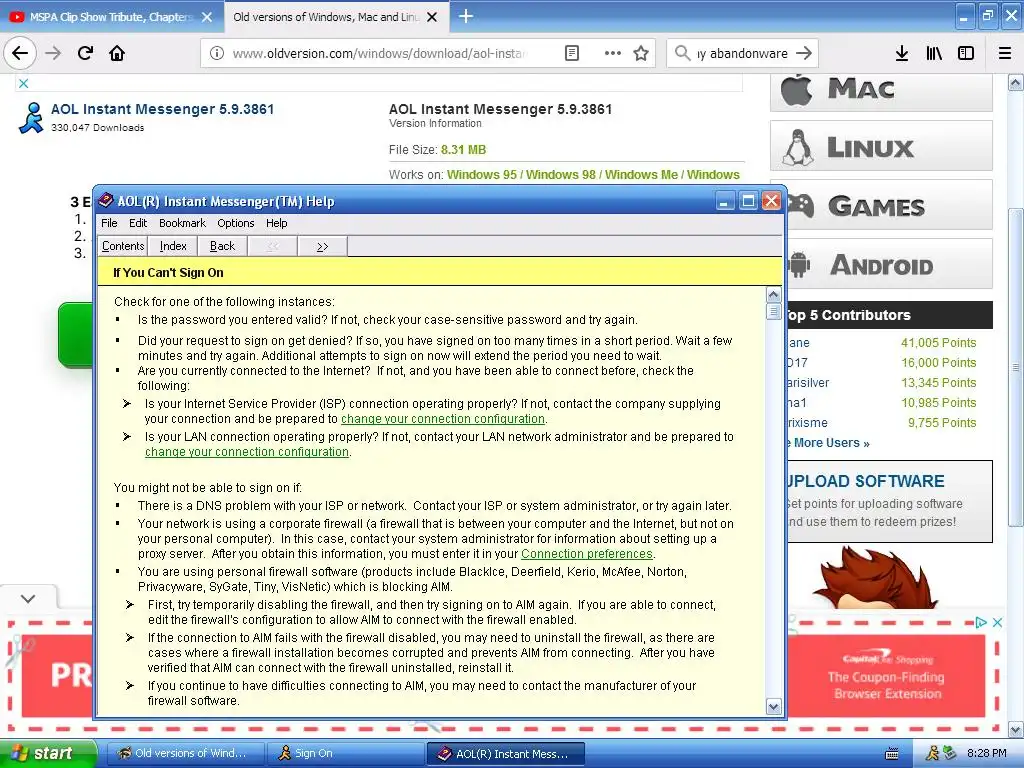The width and height of the screenshot is (1024, 768).
Task: Click Index button in help toolbar
Action: (x=173, y=246)
